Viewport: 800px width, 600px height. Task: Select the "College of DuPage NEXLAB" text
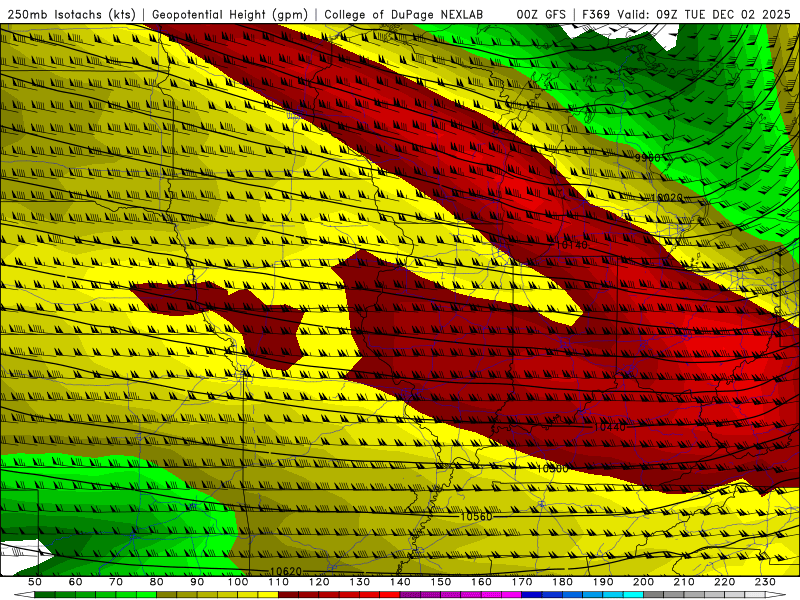pos(404,15)
